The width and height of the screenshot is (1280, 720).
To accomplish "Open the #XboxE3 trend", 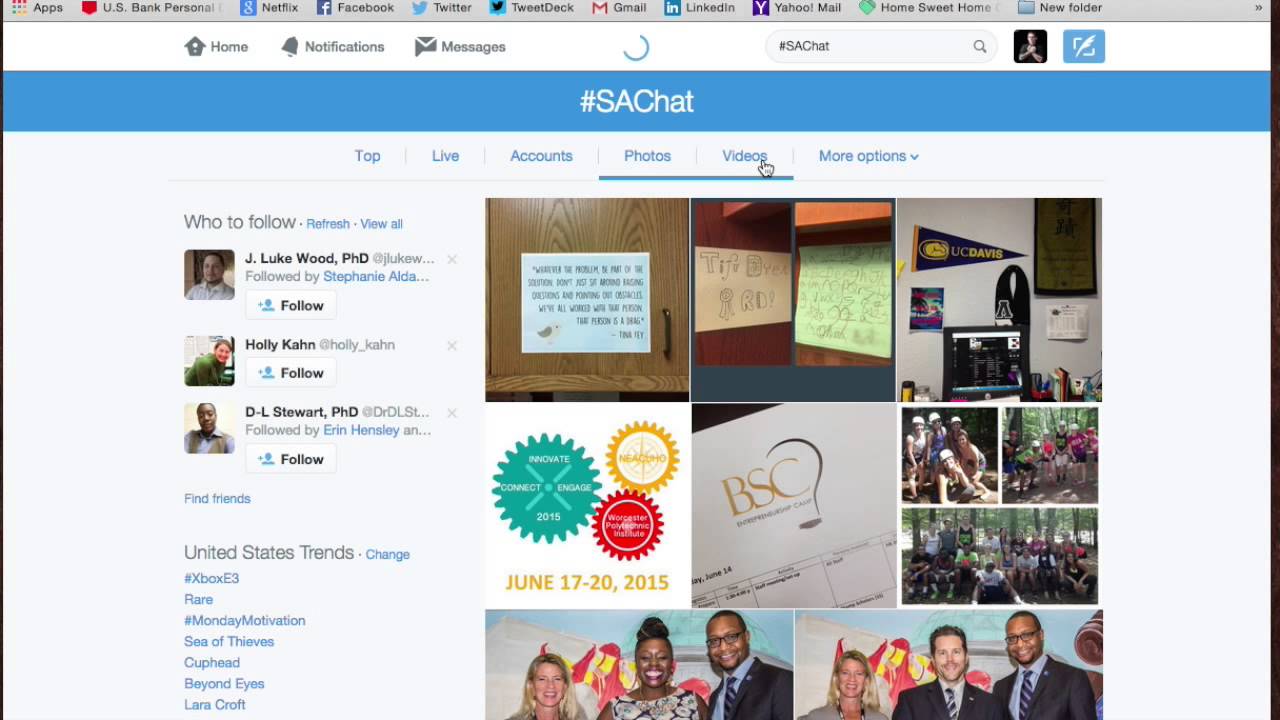I will [211, 578].
